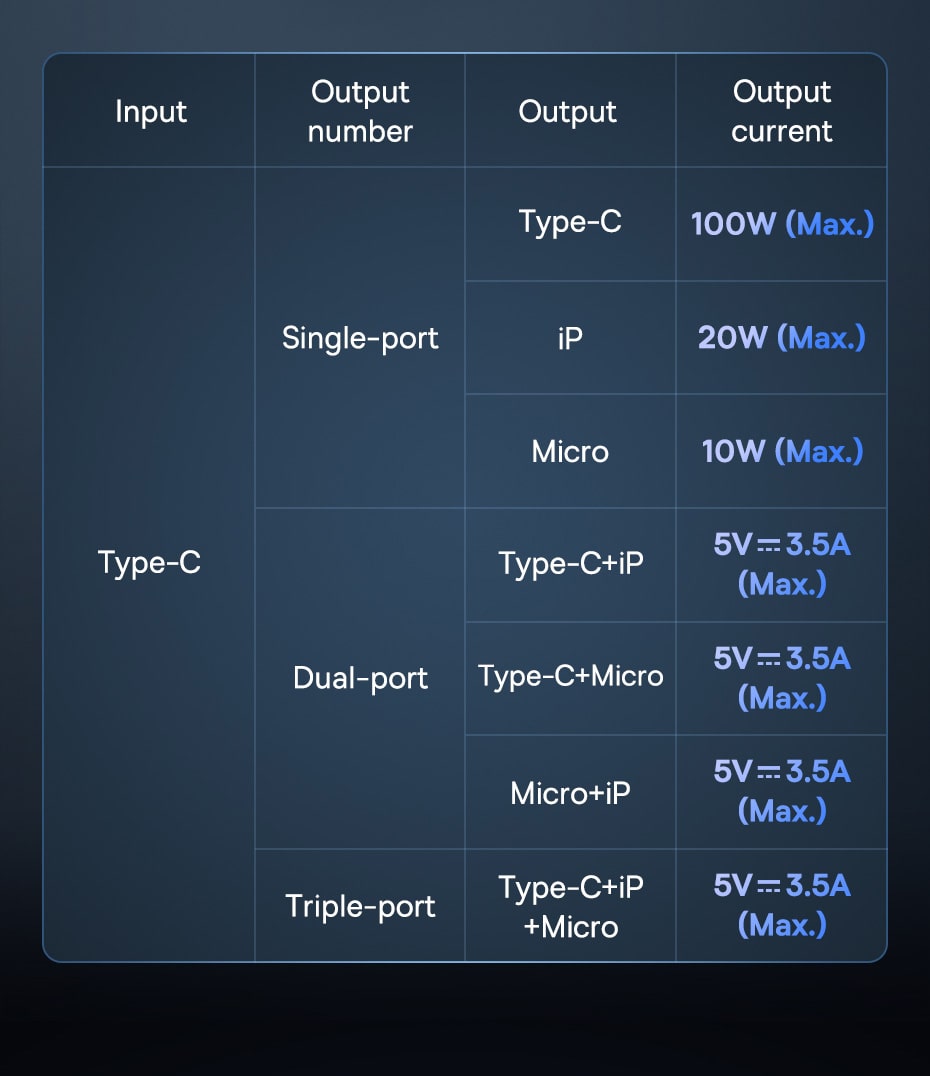
Task: Click the "iP" output cell
Action: [570, 338]
